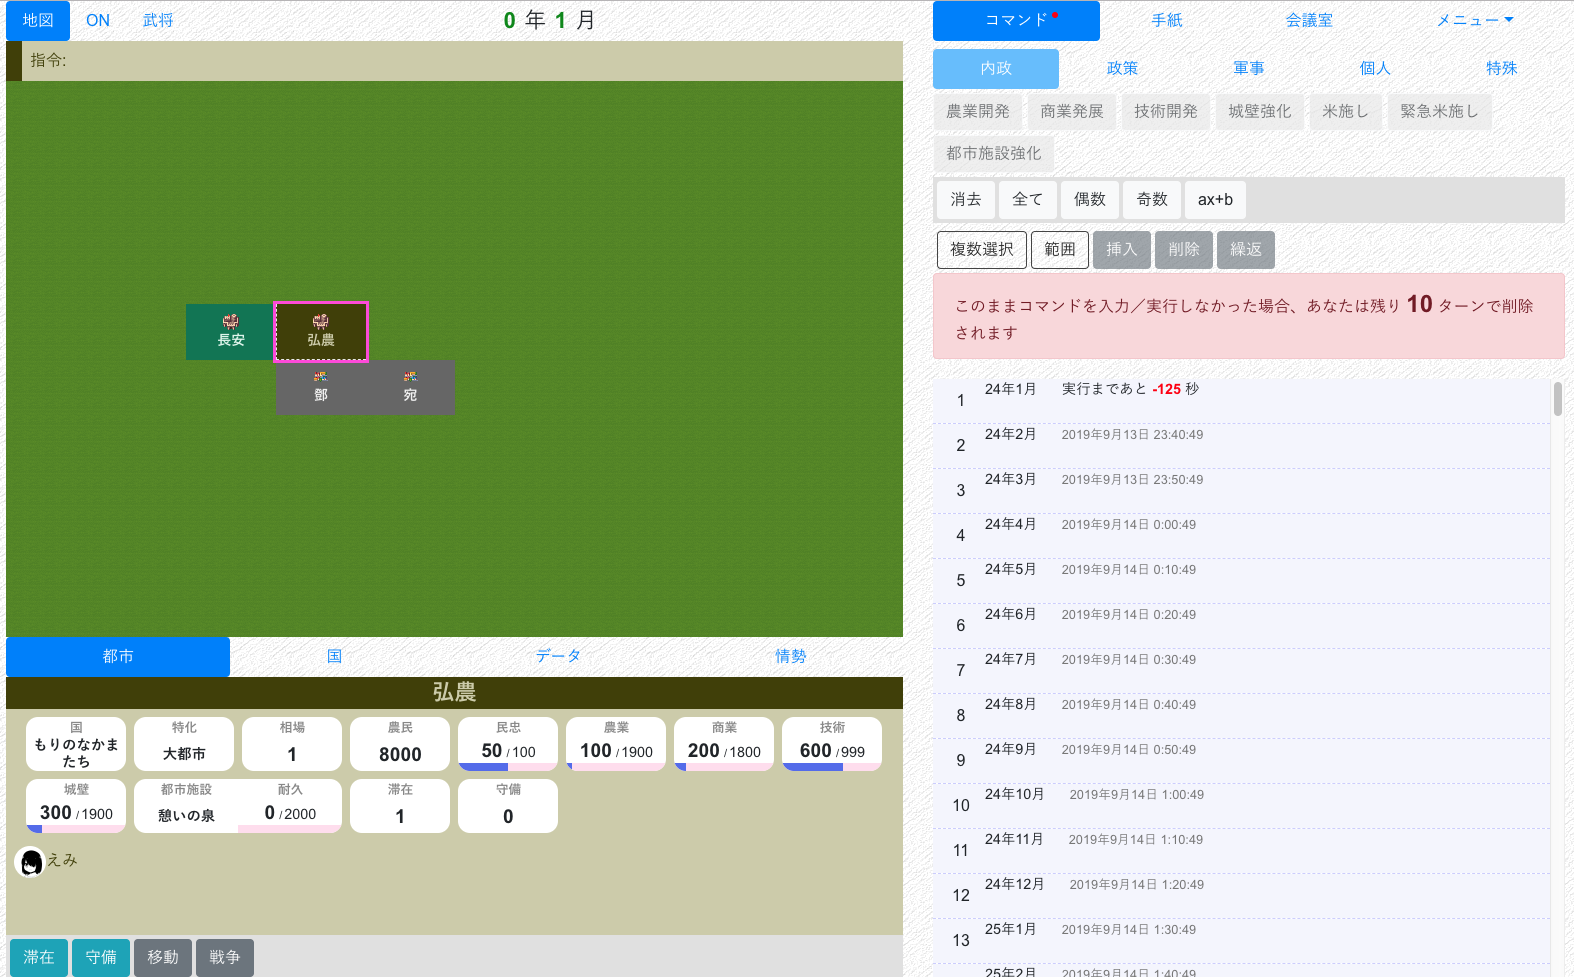
Task: Select the 弘農 city tile on map
Action: (321, 332)
